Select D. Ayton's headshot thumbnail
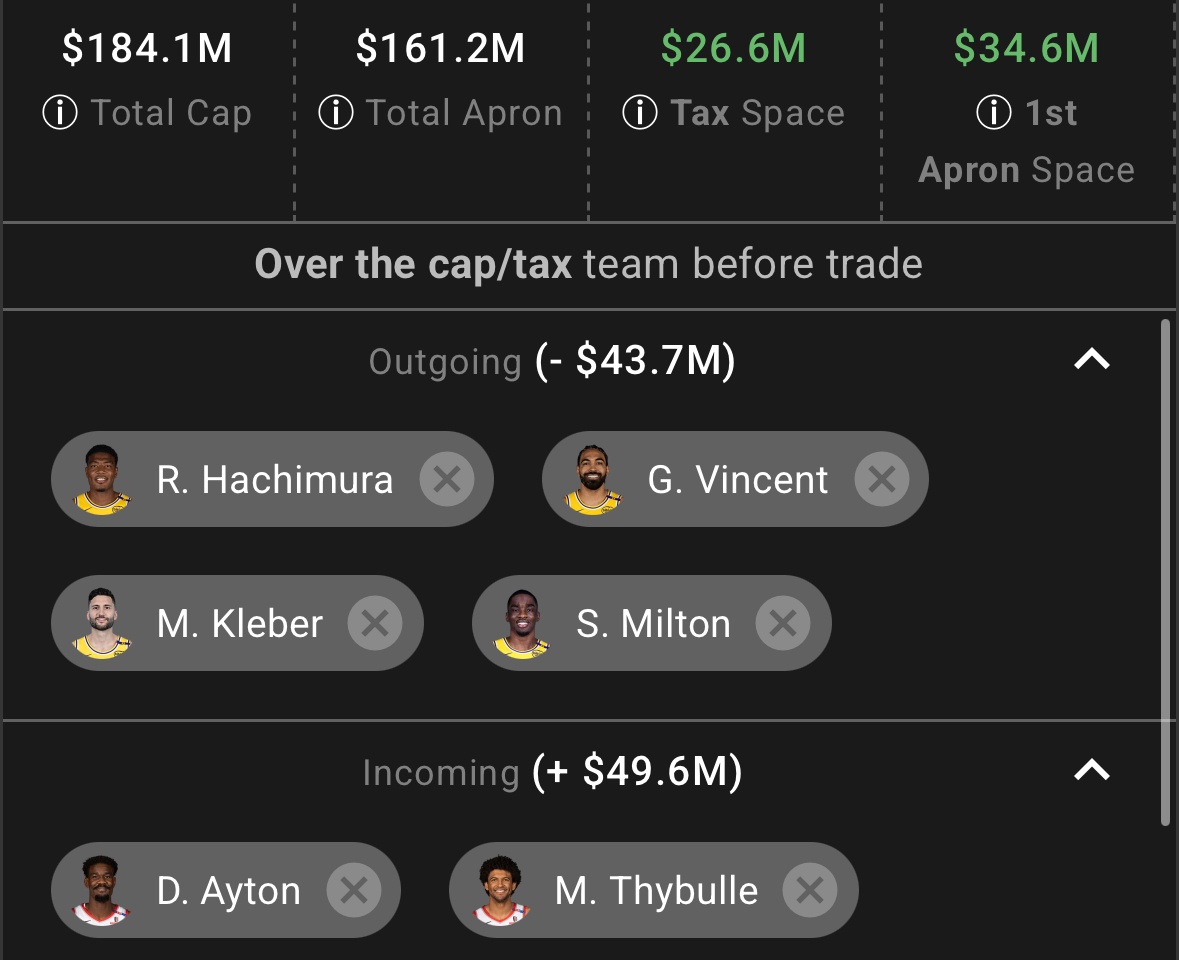The height and width of the screenshot is (960, 1179). 102,891
